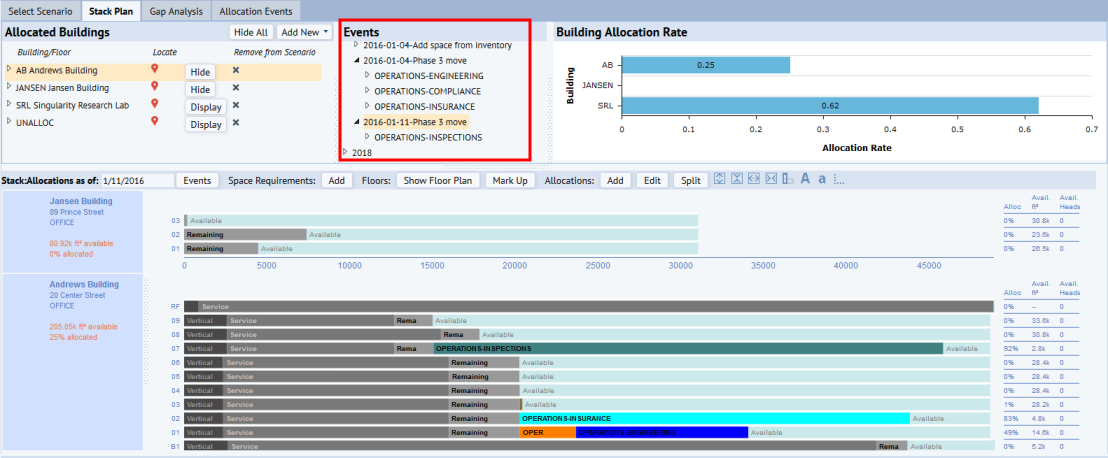Image resolution: width=1108 pixels, height=458 pixels.
Task: Click the Hide All button
Action: (x=251, y=32)
